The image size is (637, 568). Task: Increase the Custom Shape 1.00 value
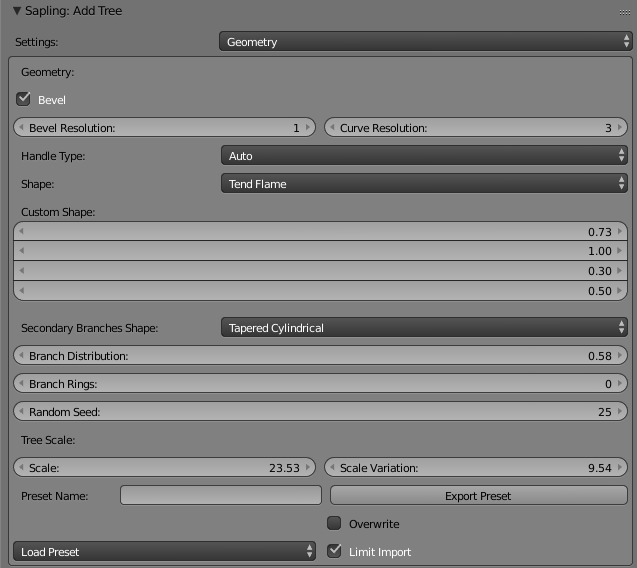point(620,251)
